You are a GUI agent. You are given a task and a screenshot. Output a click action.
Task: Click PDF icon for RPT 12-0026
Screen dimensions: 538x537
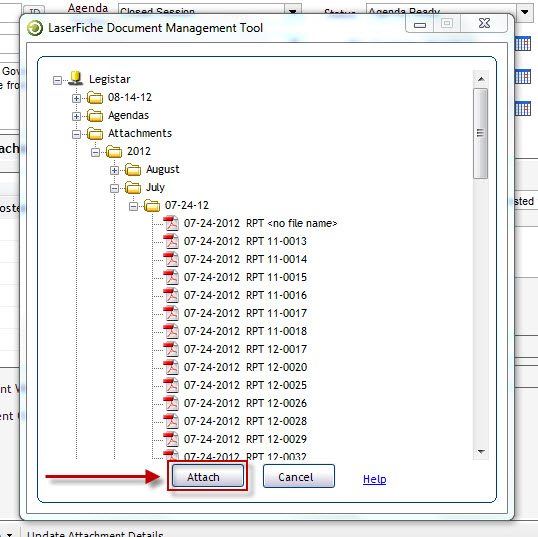pyautogui.click(x=171, y=403)
